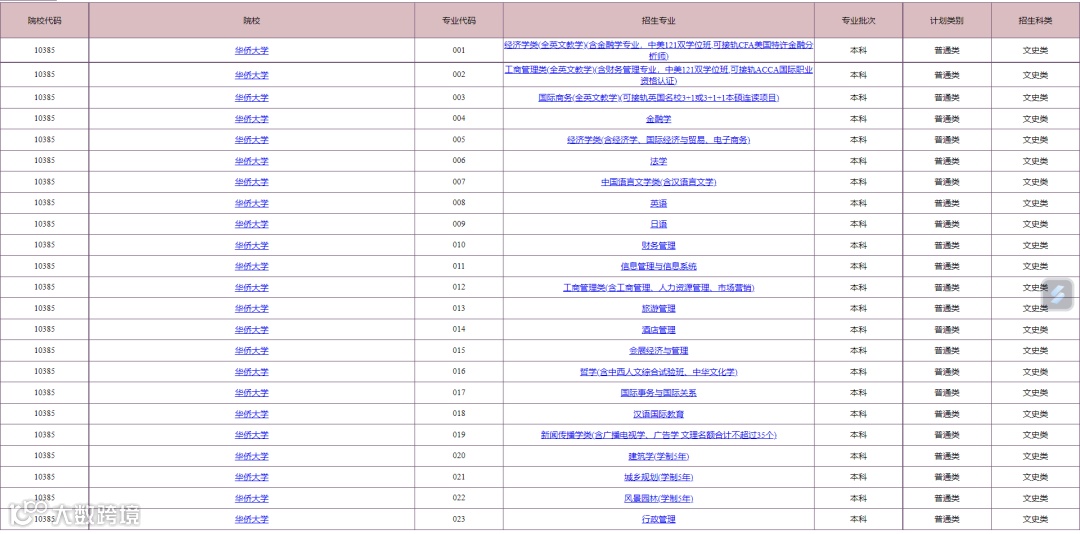Select the major code cell 021
Image resolution: width=1080 pixels, height=534 pixels.
[x=459, y=477]
